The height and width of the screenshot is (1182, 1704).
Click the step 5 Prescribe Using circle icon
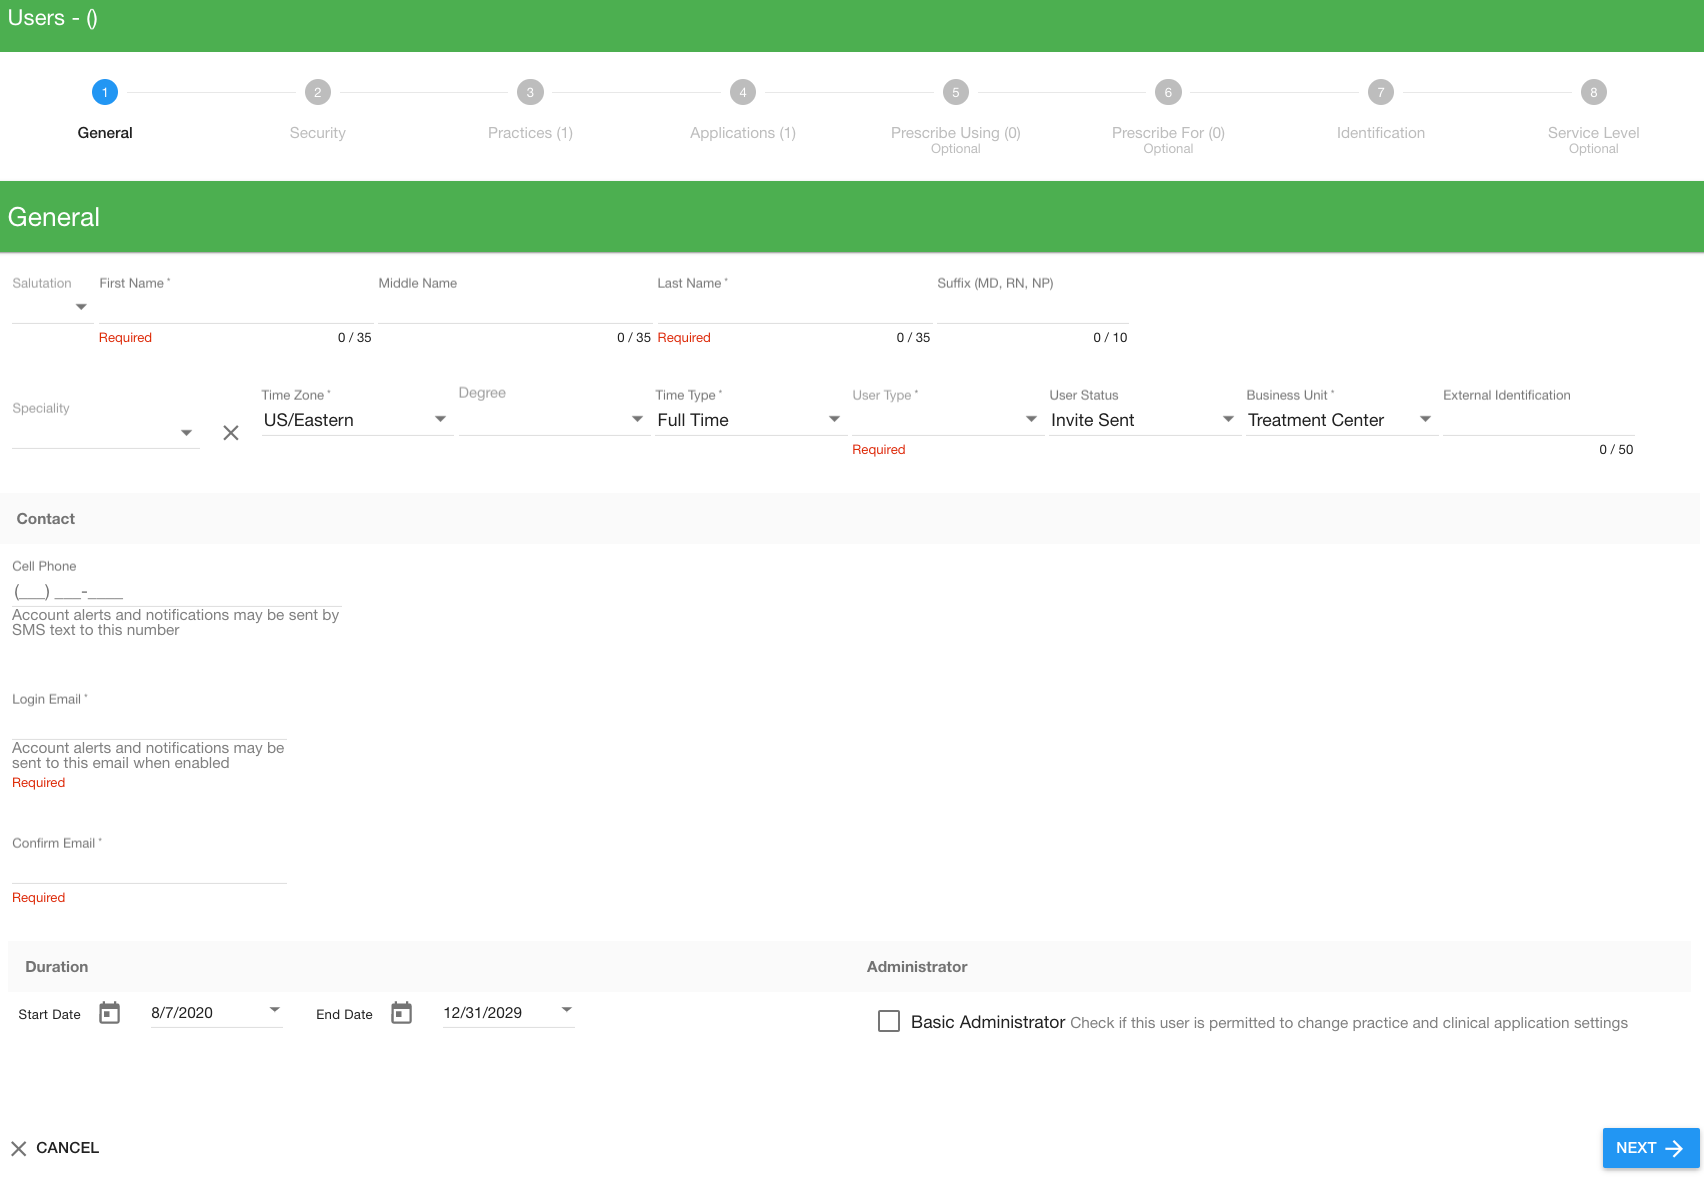coord(956,92)
